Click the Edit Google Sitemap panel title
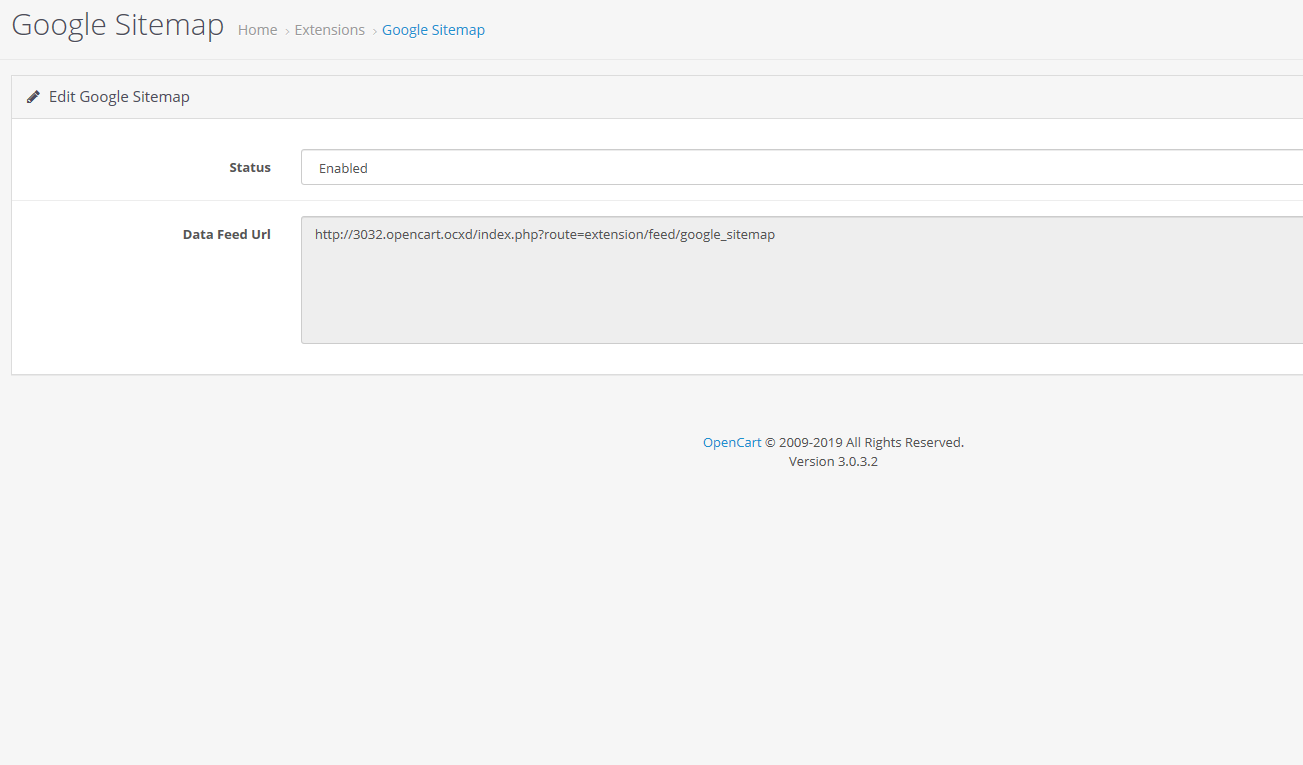This screenshot has height=765, width=1303. (x=119, y=97)
